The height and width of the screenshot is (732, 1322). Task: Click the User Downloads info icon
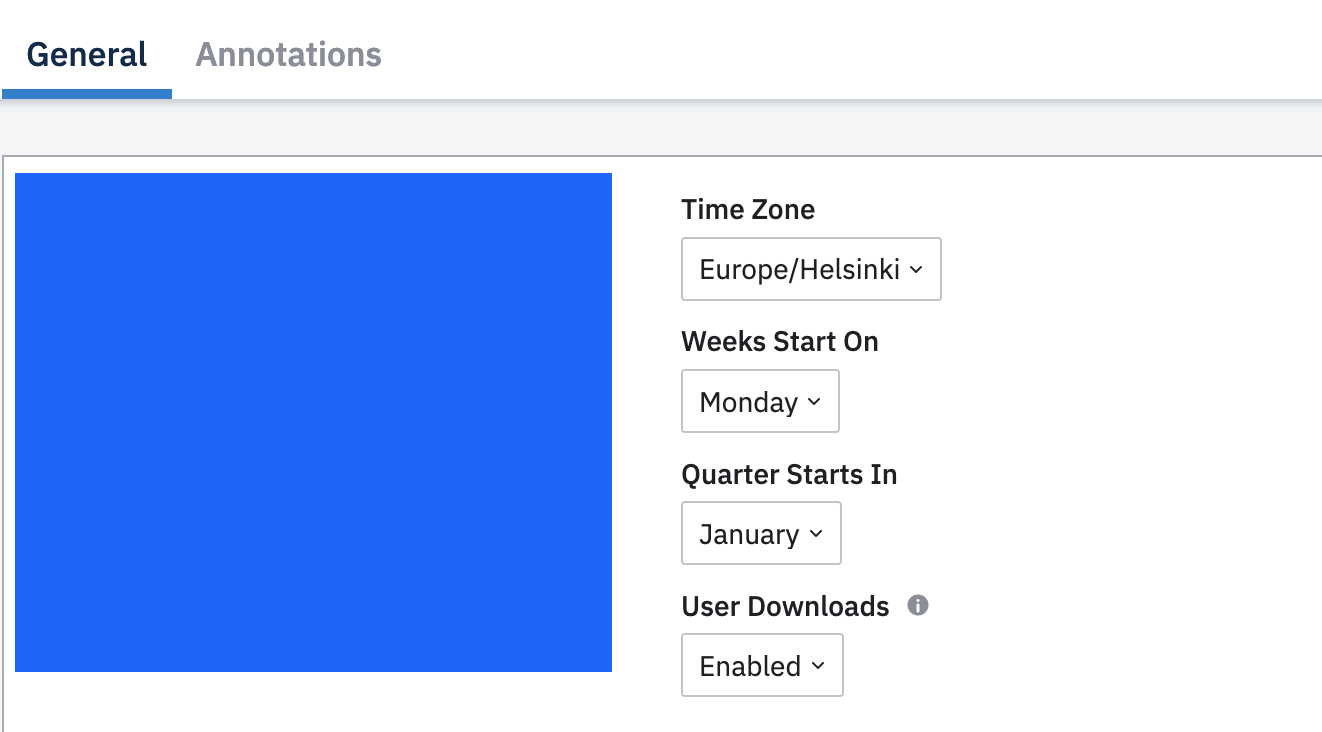[918, 605]
